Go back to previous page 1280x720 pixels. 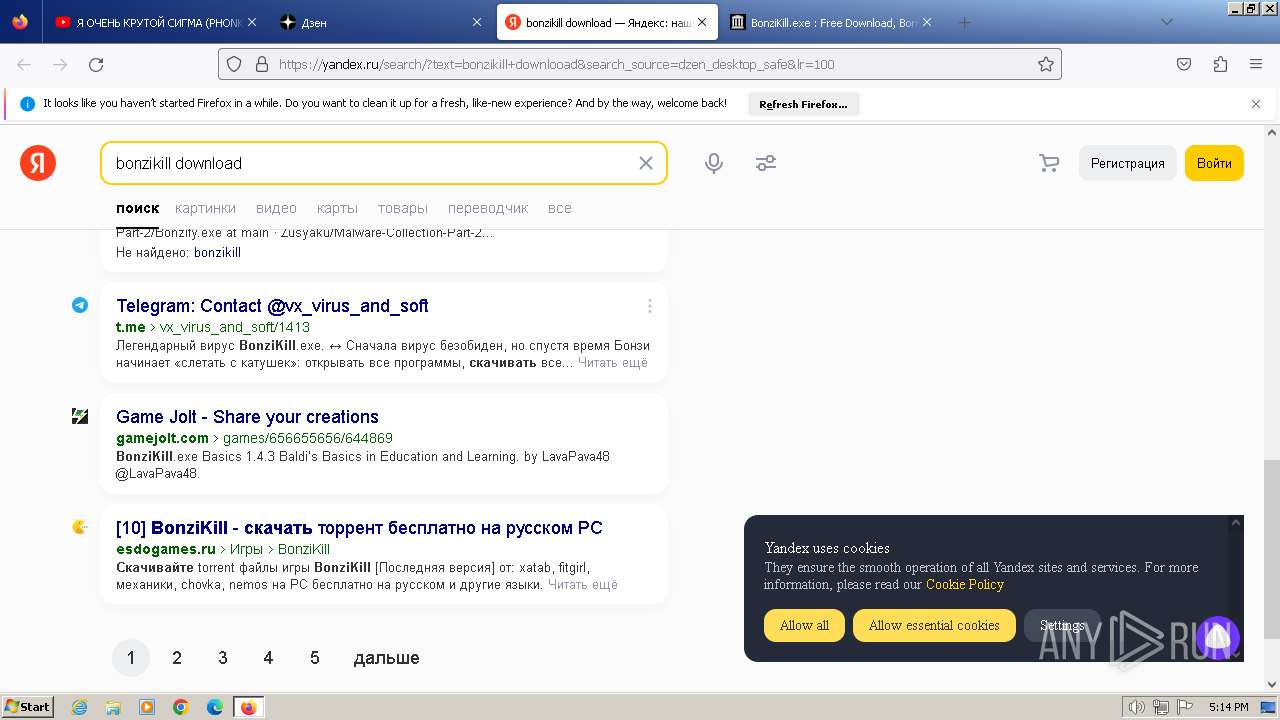(x=24, y=64)
